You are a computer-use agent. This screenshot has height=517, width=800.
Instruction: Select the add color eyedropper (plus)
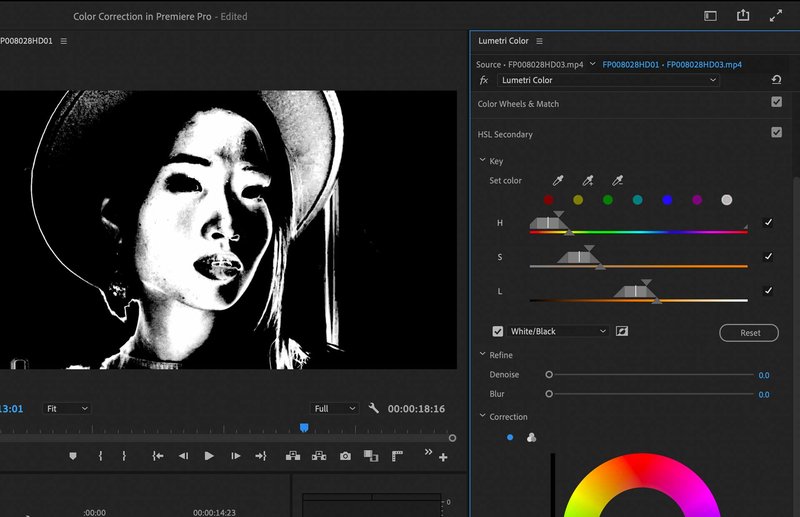[x=588, y=180]
